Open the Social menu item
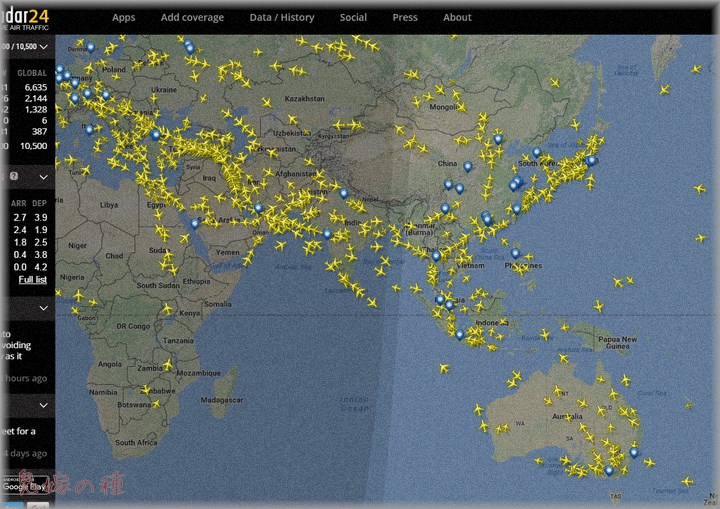 click(353, 17)
